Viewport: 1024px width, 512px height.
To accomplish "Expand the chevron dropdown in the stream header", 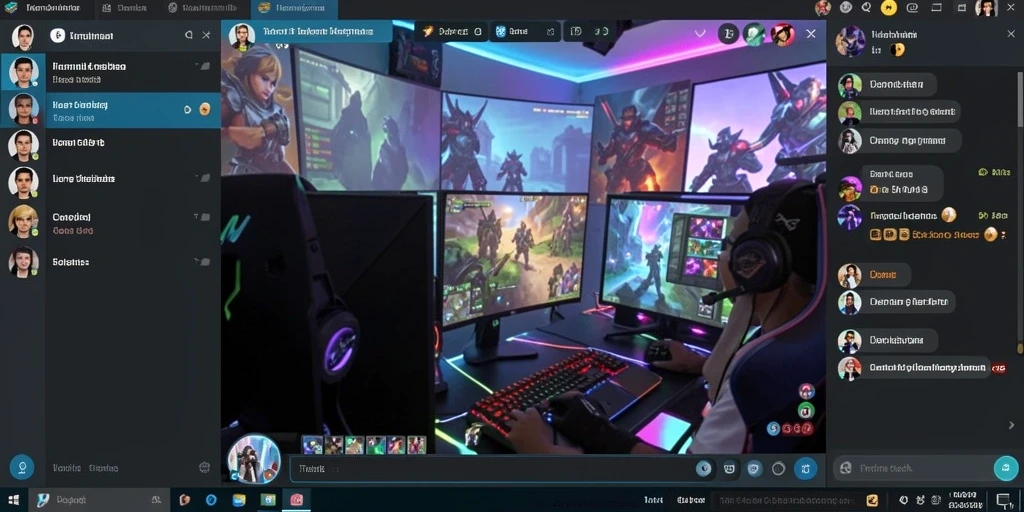I will (x=700, y=33).
